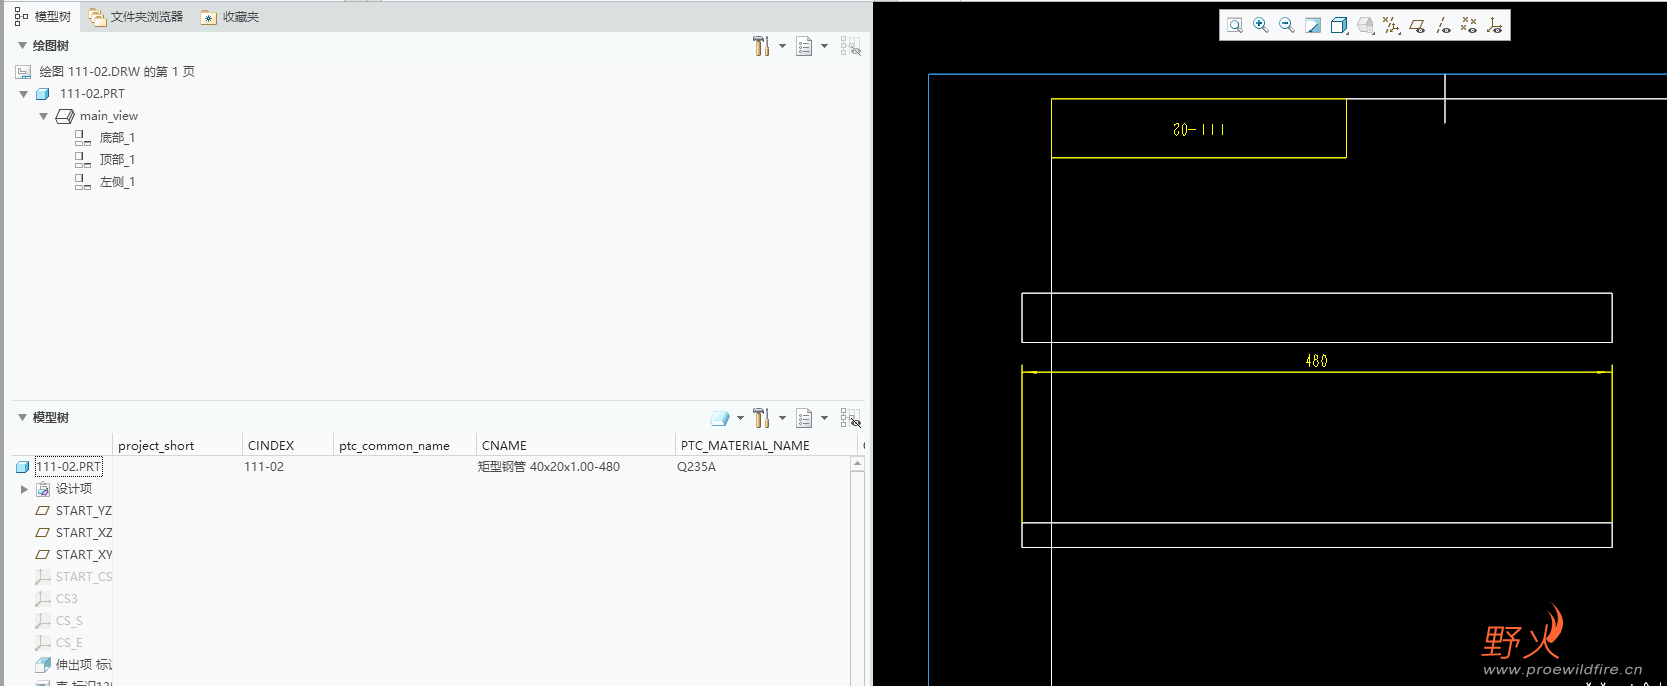
Task: Collapse the main_view node
Action: (x=44, y=116)
